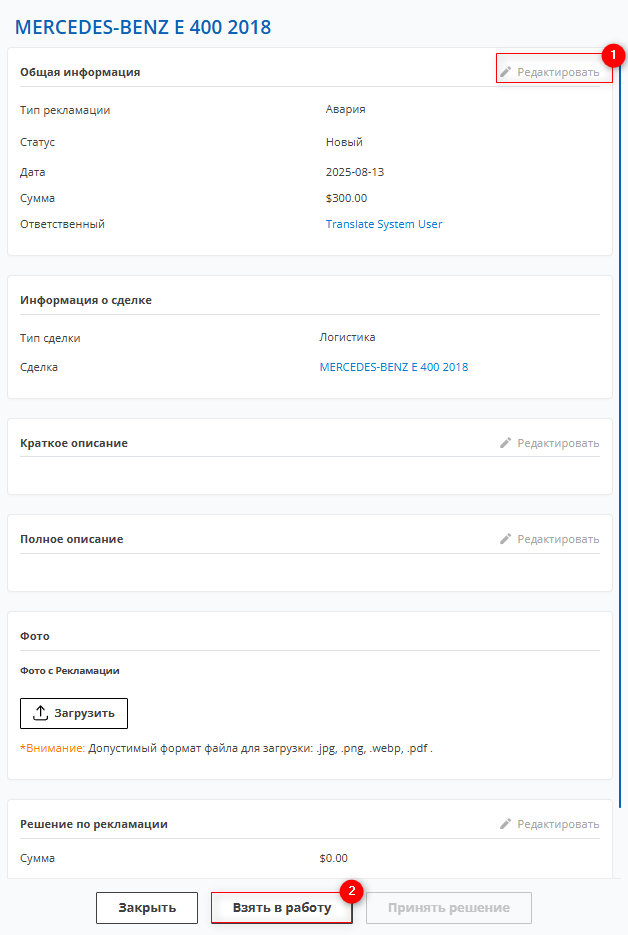Click Взять в работу button
The image size is (628, 935).
pyautogui.click(x=281, y=908)
